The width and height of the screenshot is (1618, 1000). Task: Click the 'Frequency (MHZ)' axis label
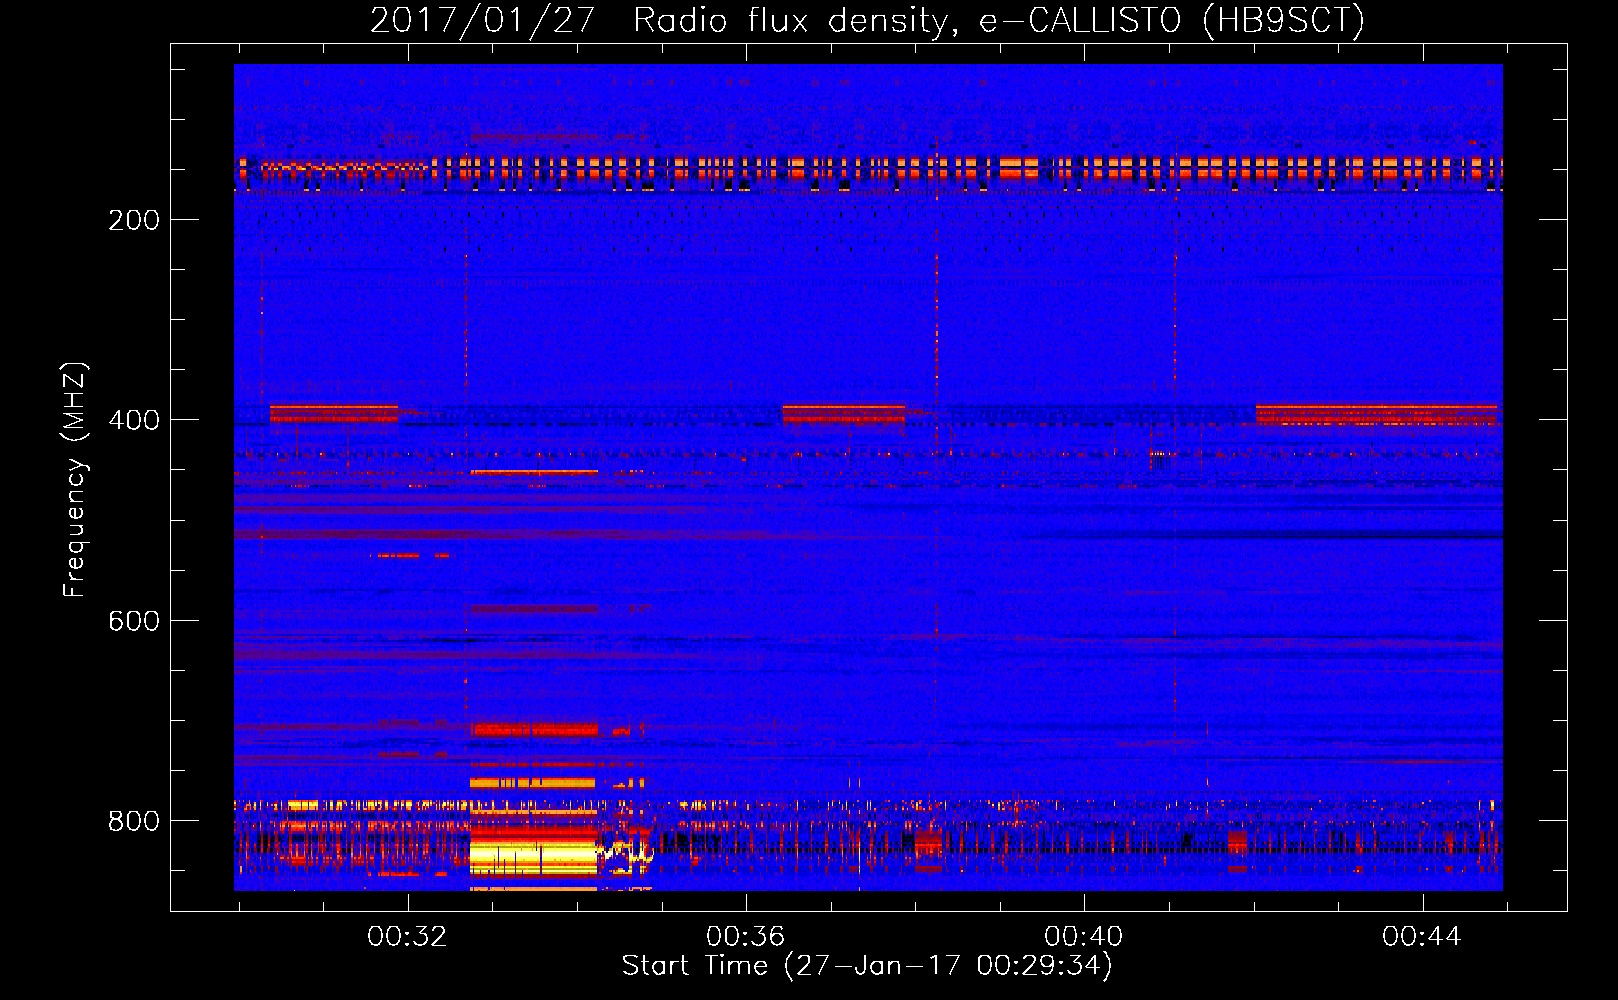(75, 479)
